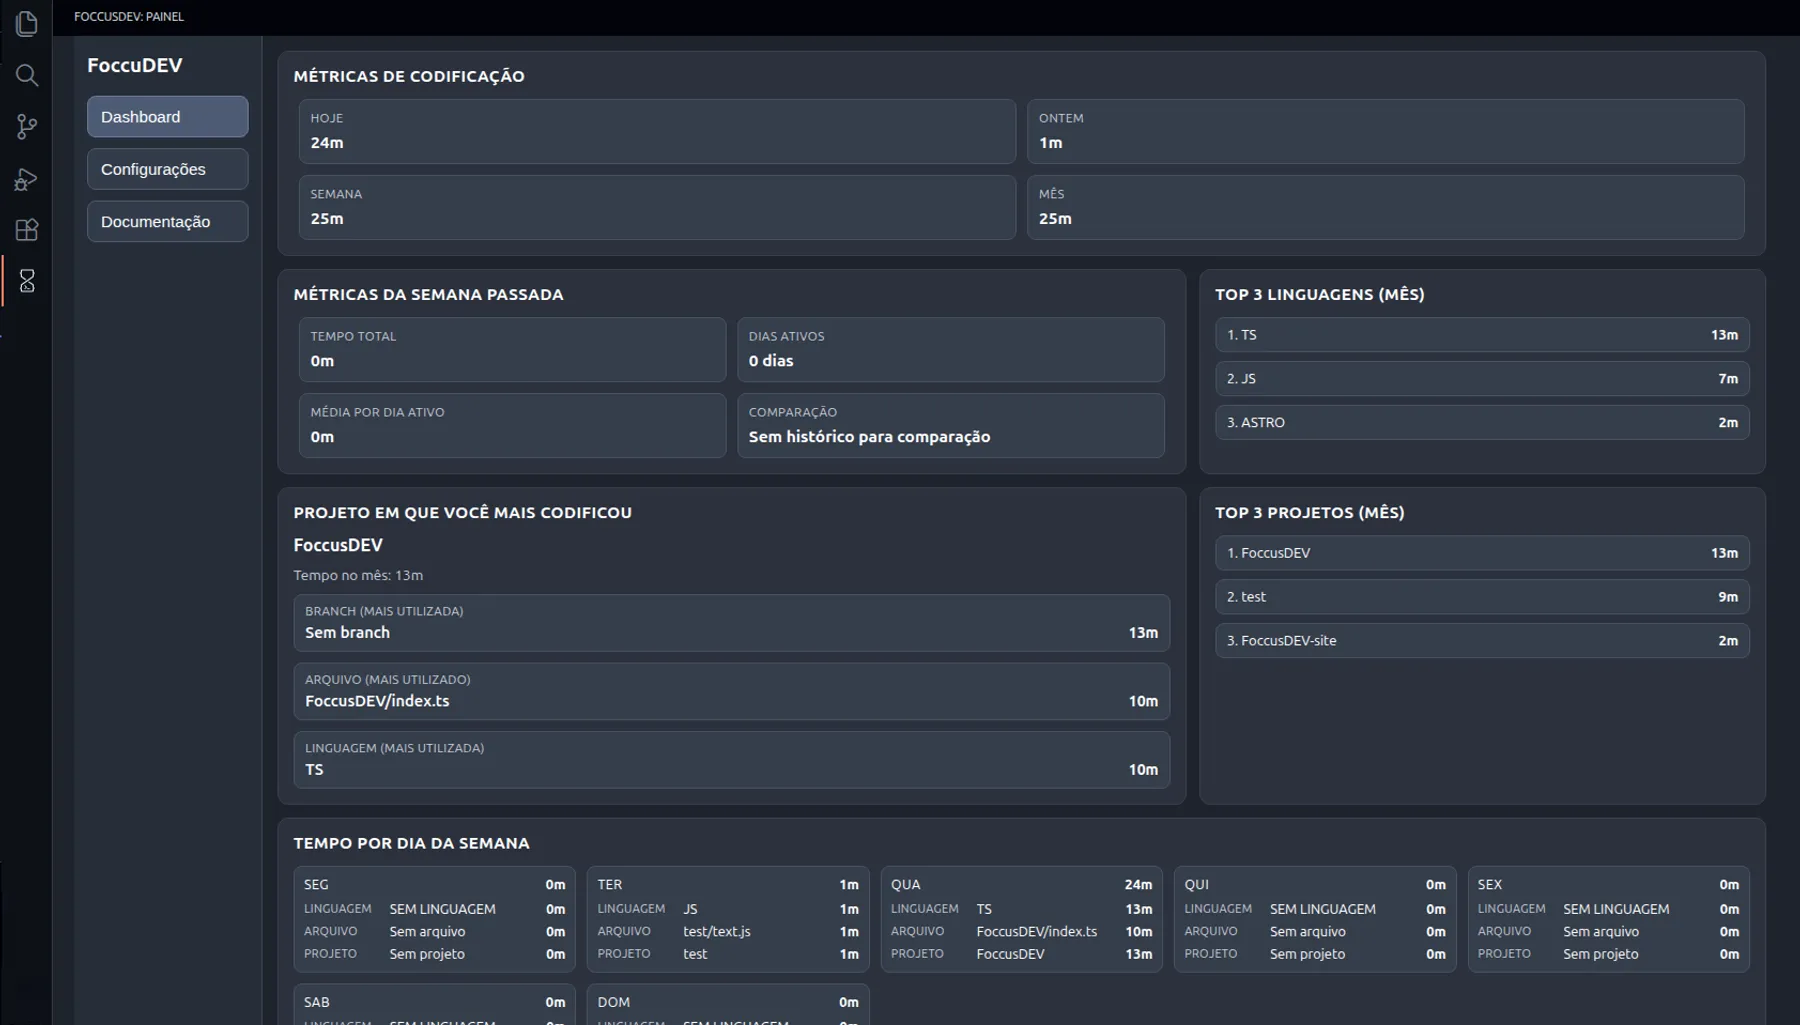Select the QUA day card showing 24m
The image size is (1800, 1025).
pos(1020,918)
